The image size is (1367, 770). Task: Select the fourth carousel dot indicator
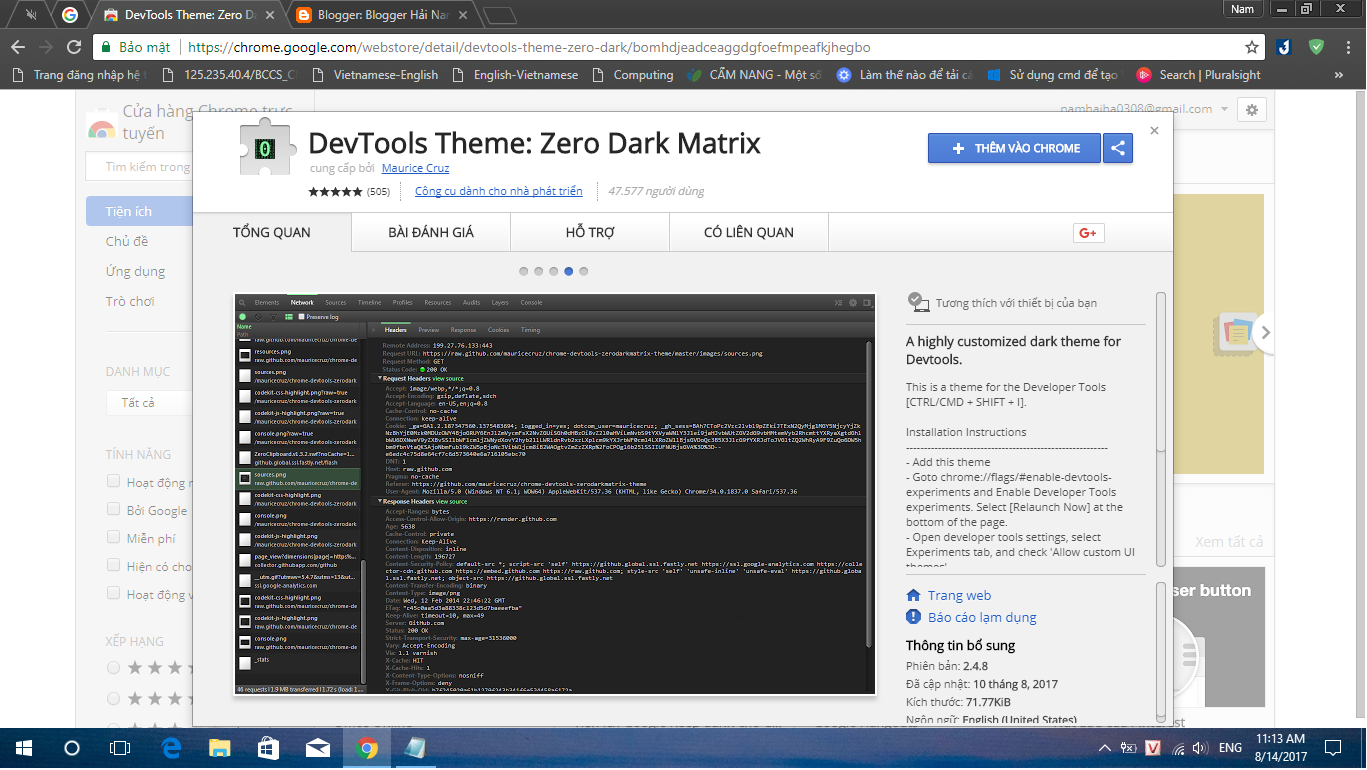click(x=569, y=271)
